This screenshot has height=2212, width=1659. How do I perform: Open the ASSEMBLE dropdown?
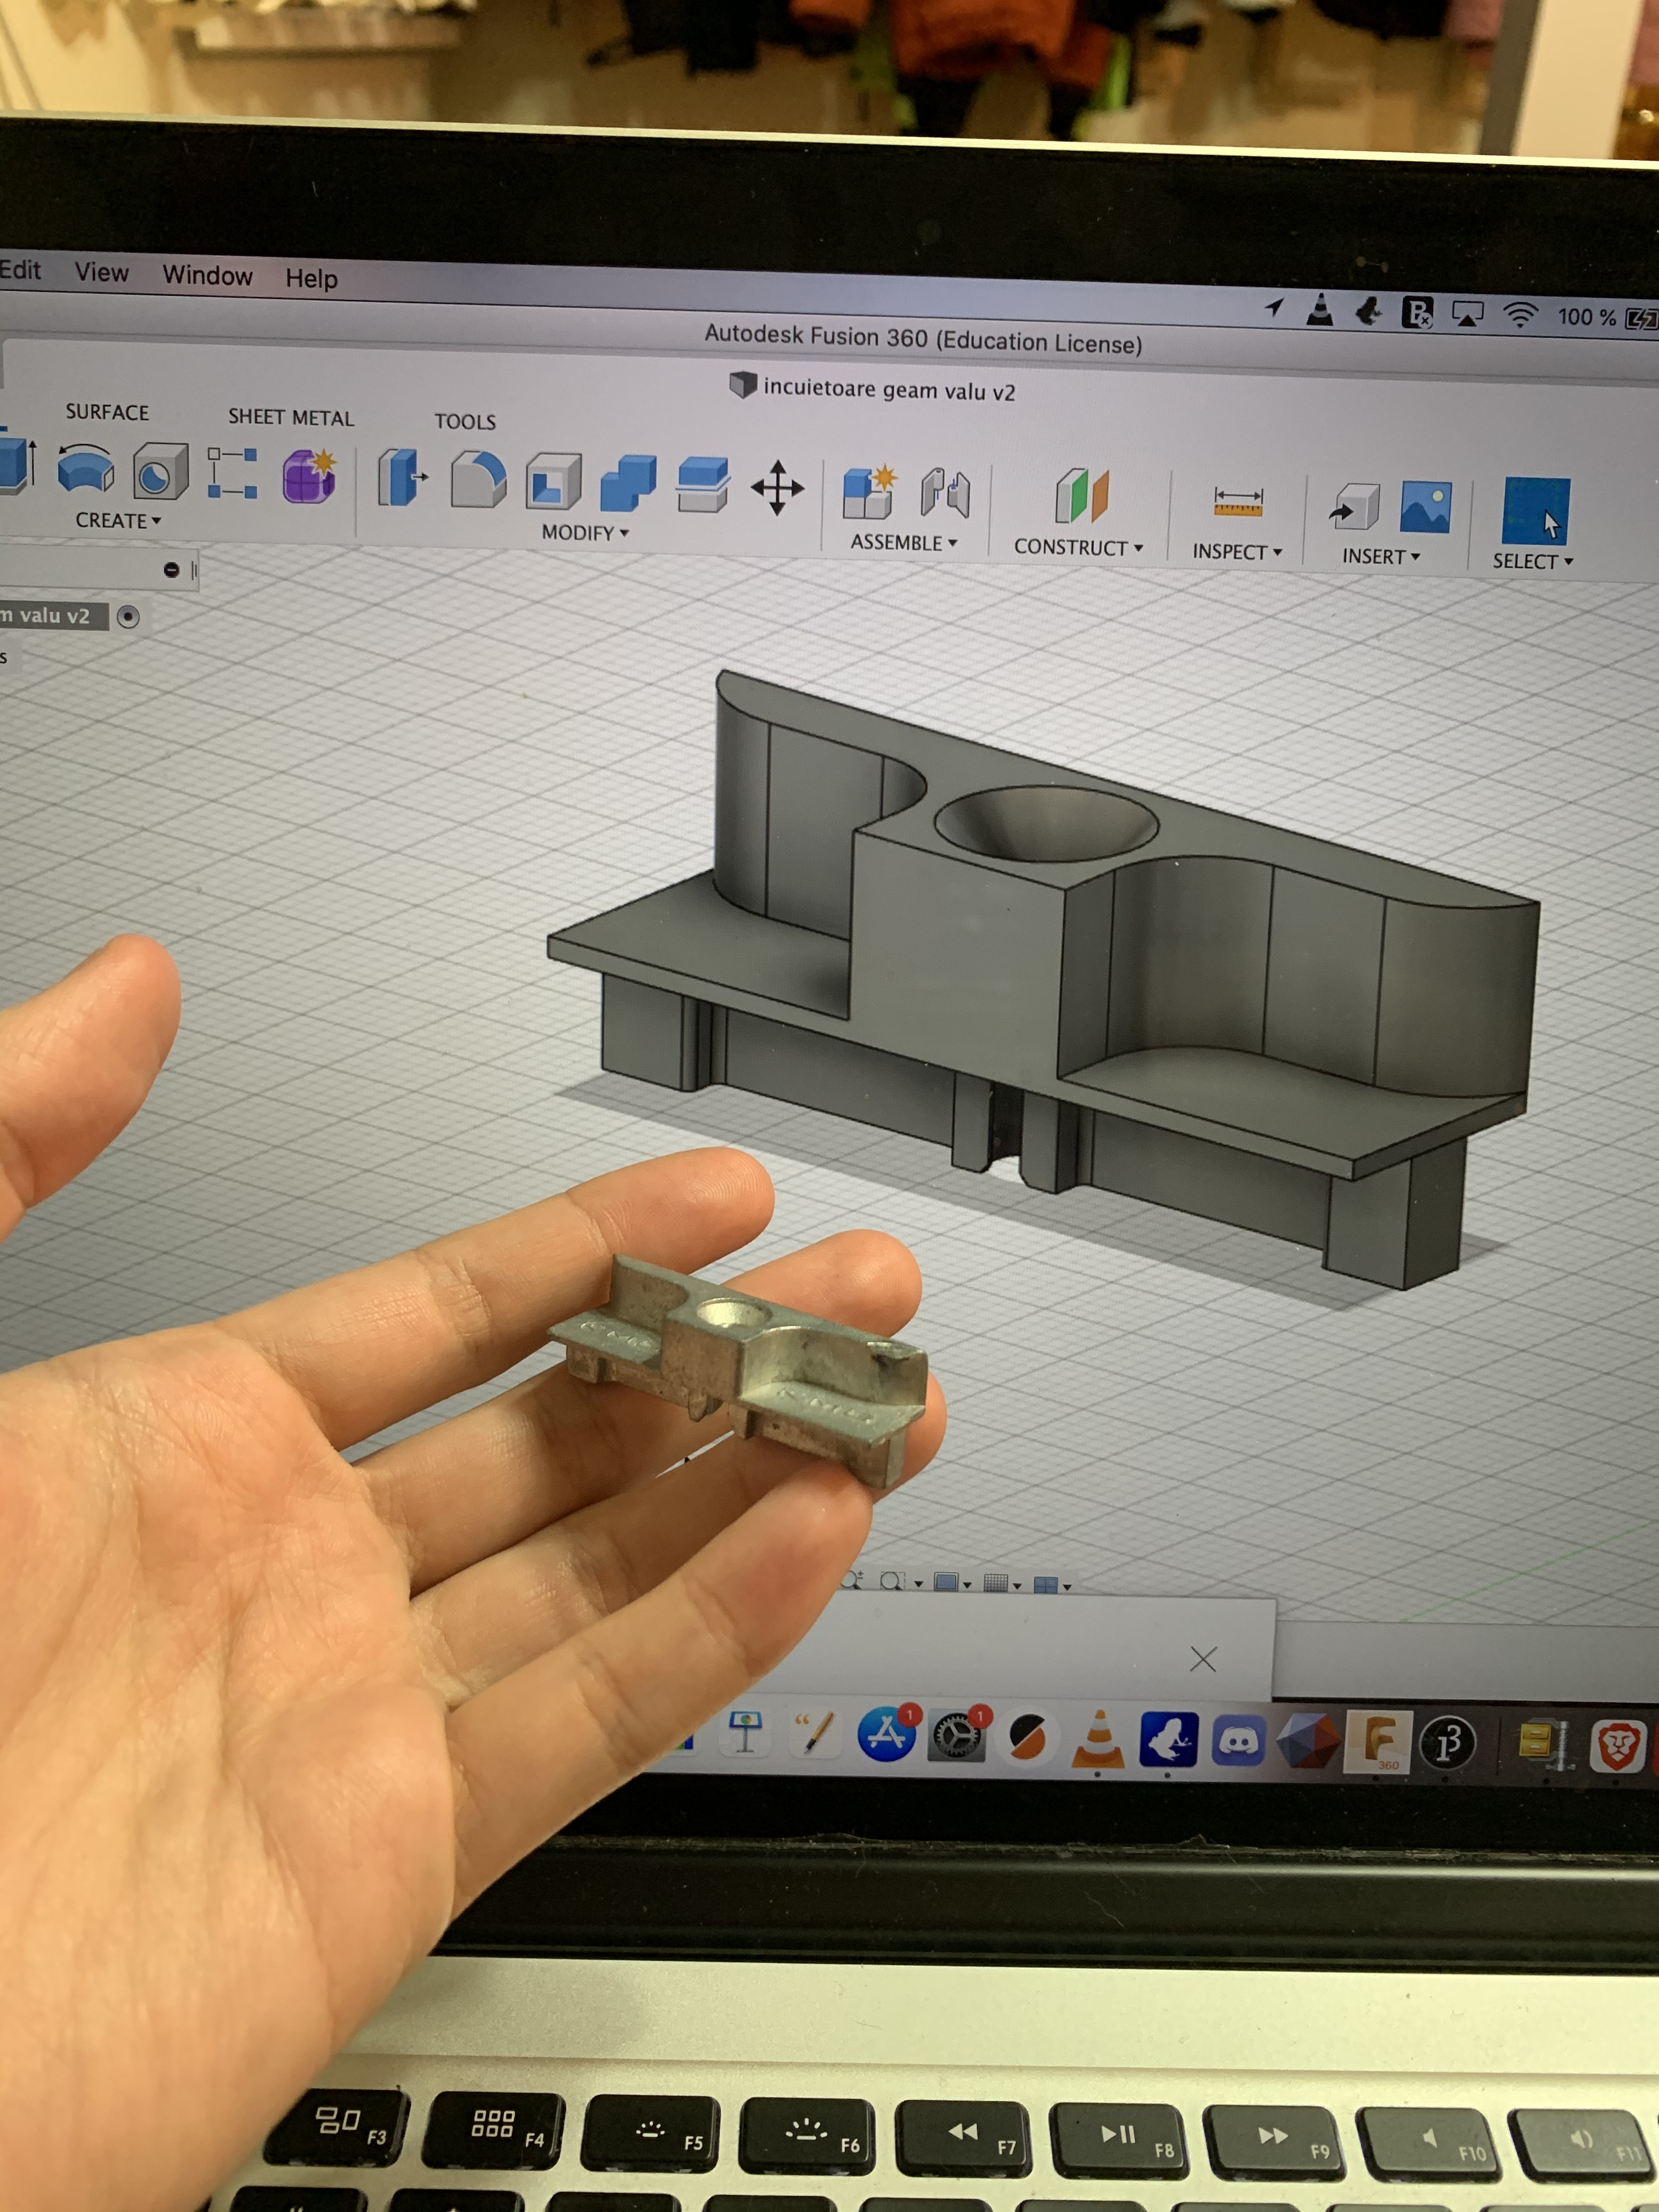[904, 543]
